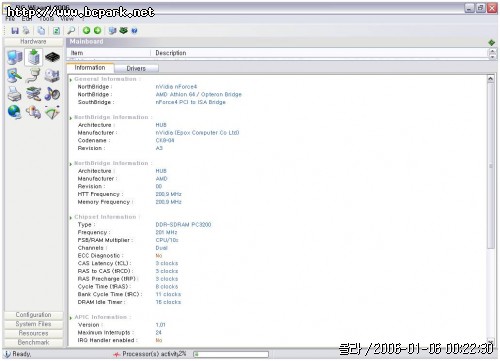The width and height of the screenshot is (500, 361).
Task: Click the item list scroll-up arrow
Action: click(493, 51)
